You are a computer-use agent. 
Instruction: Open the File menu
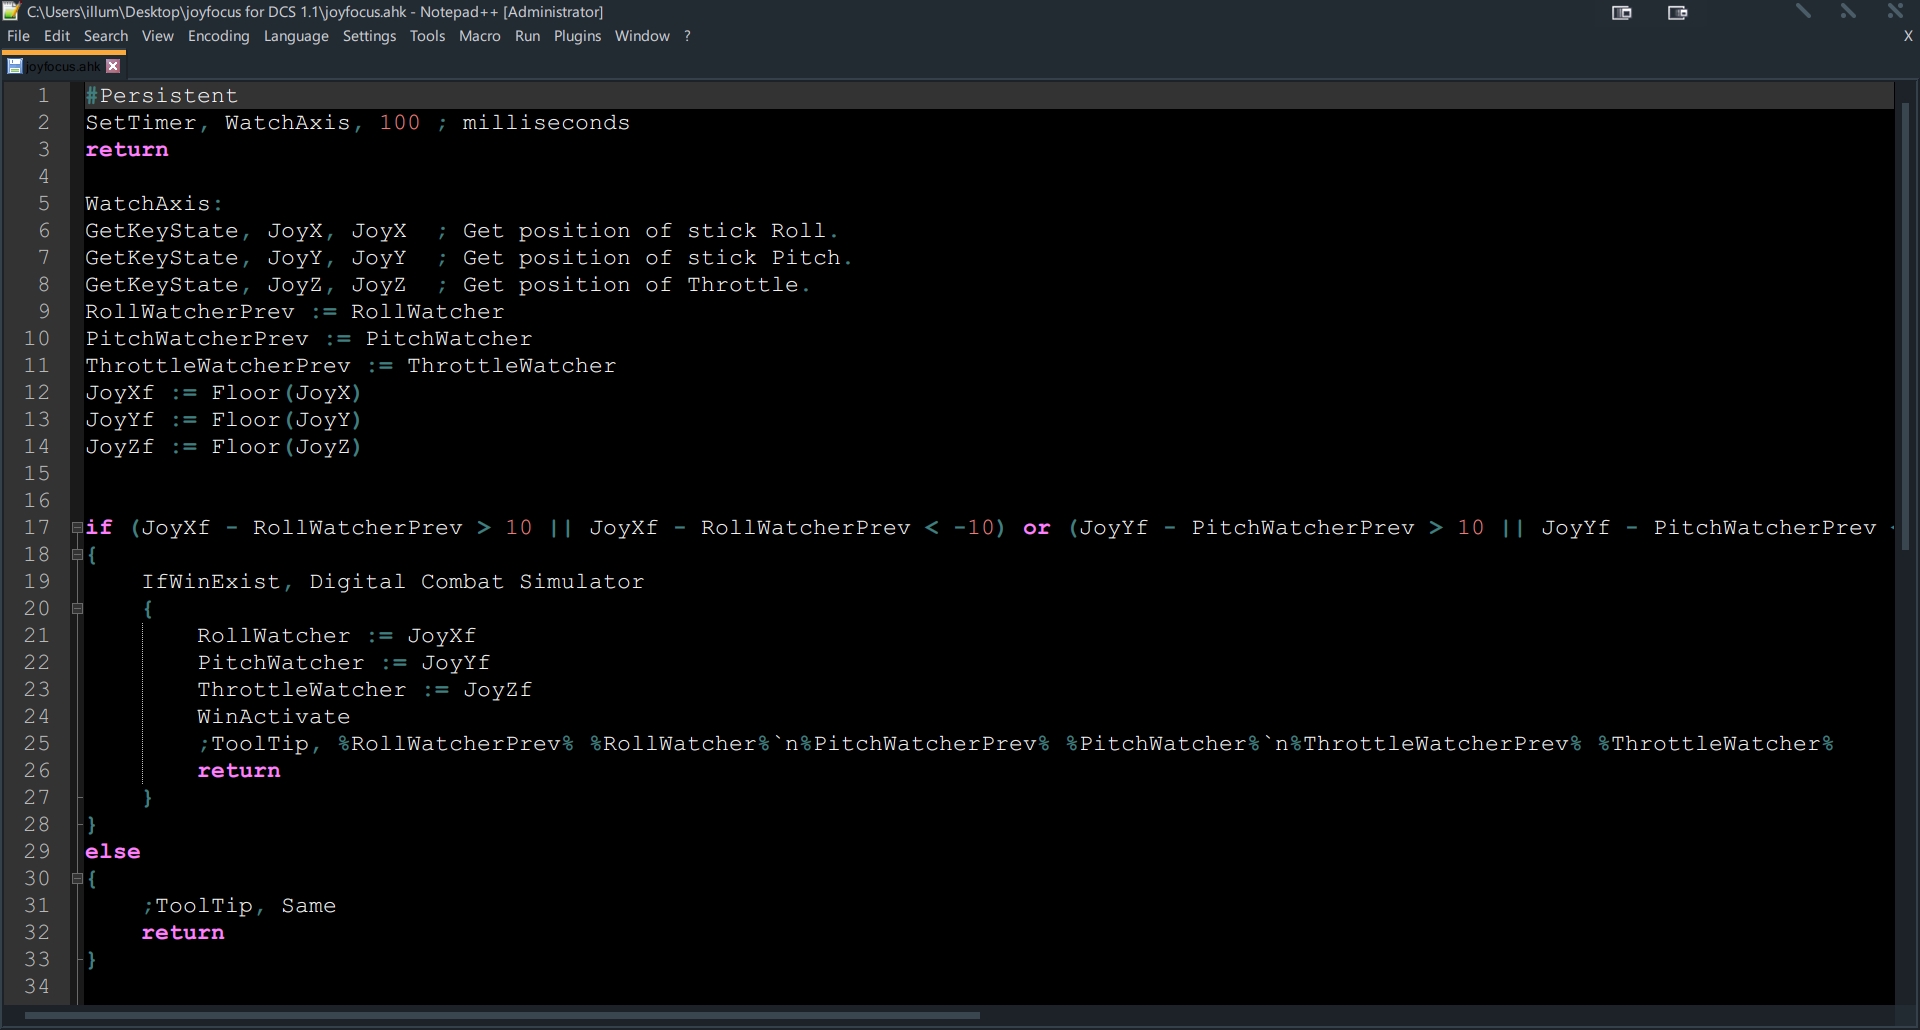point(18,36)
